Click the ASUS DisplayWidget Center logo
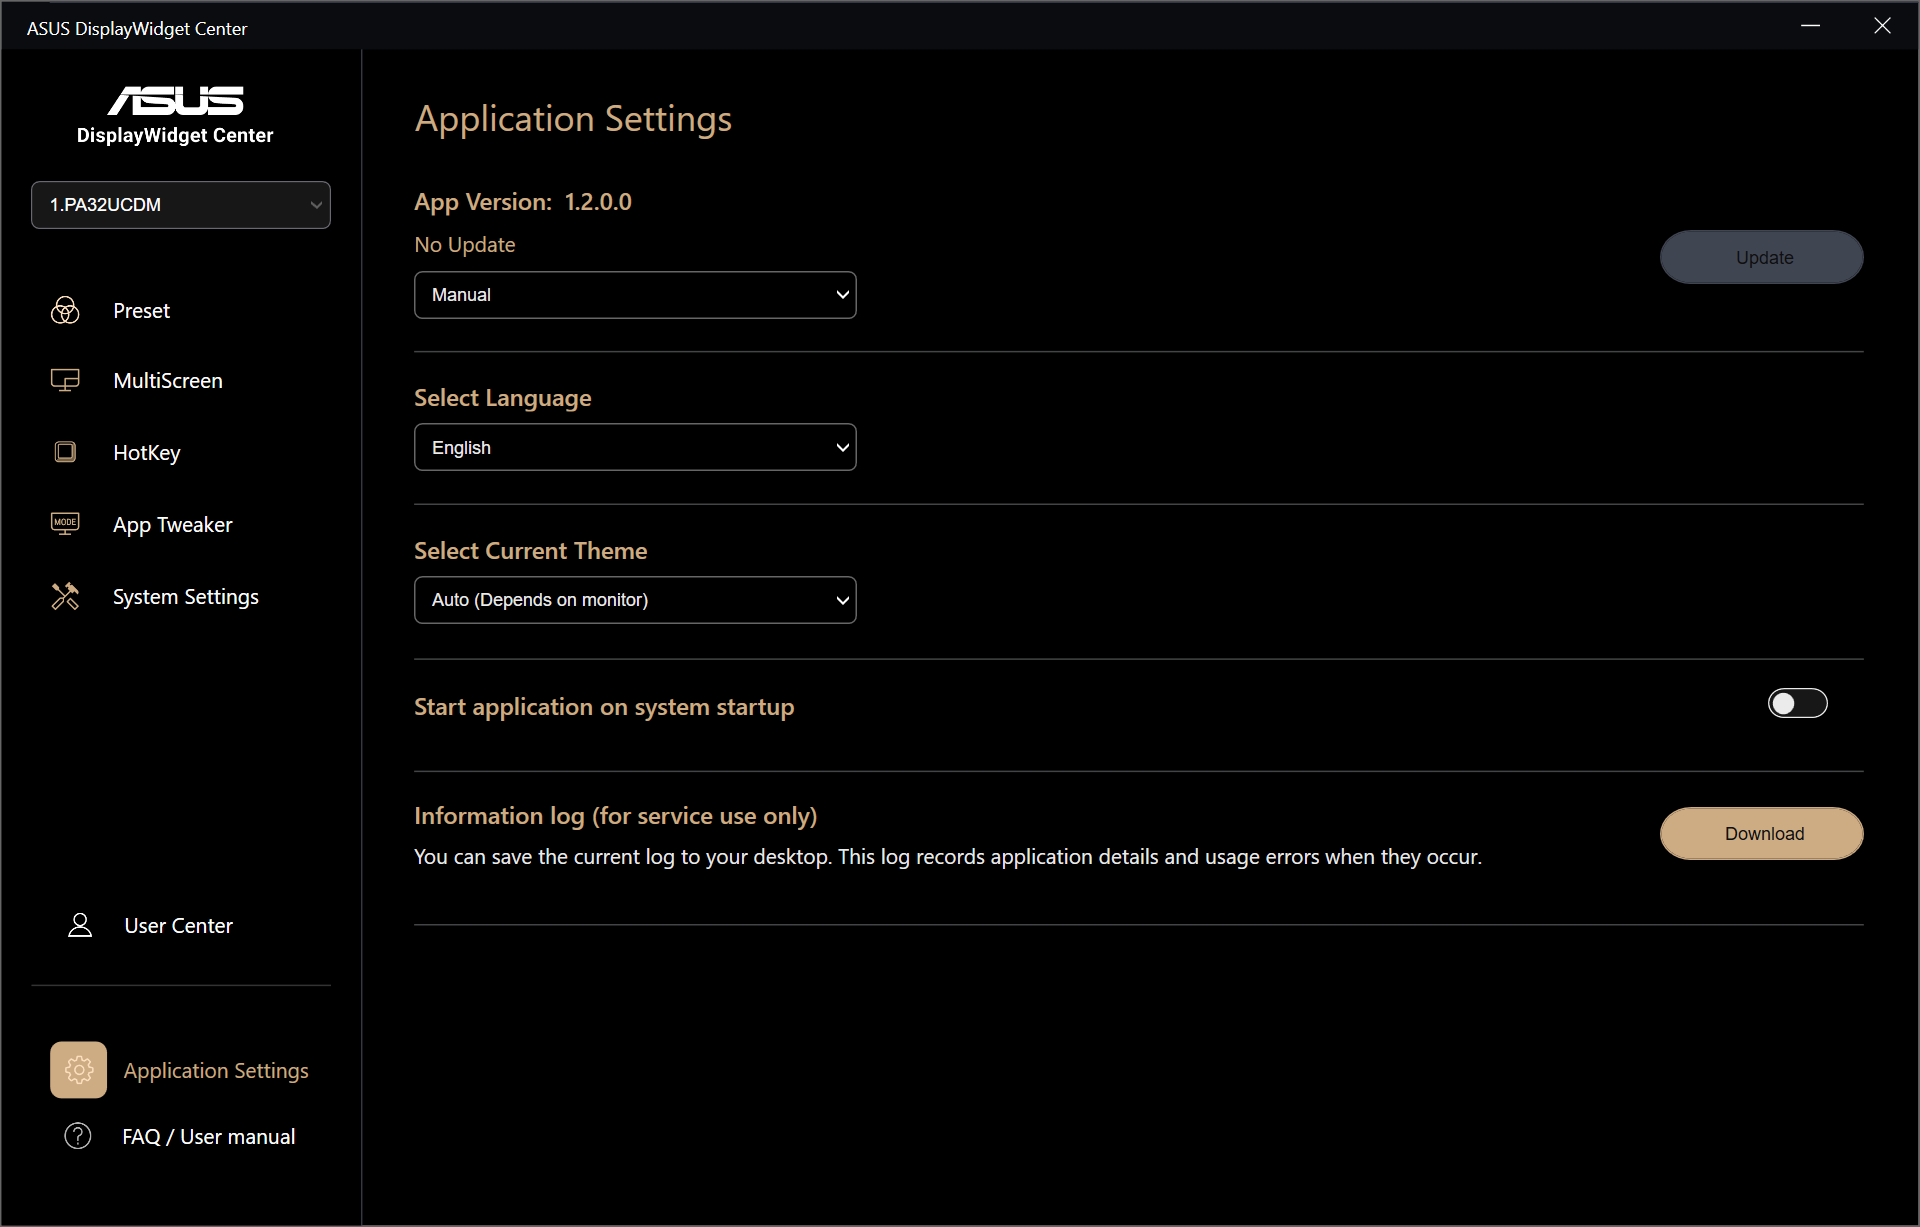1920x1227 pixels. (x=175, y=115)
